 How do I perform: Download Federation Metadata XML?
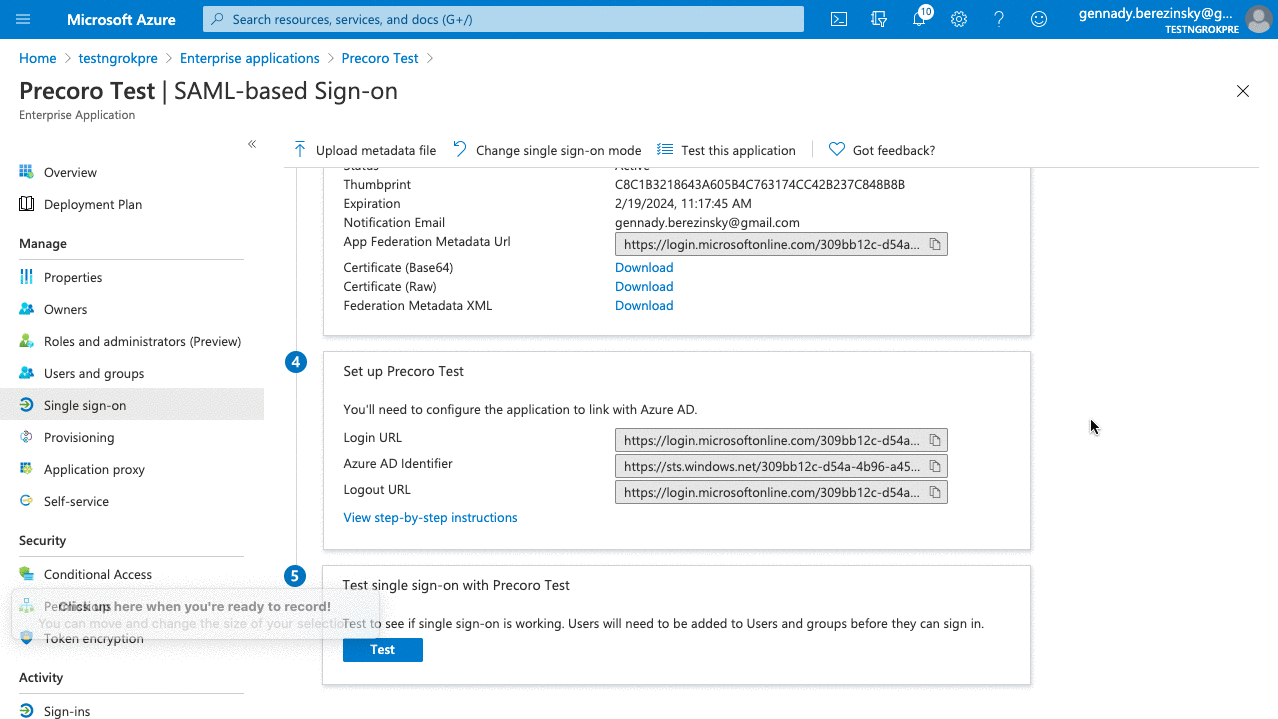point(644,305)
